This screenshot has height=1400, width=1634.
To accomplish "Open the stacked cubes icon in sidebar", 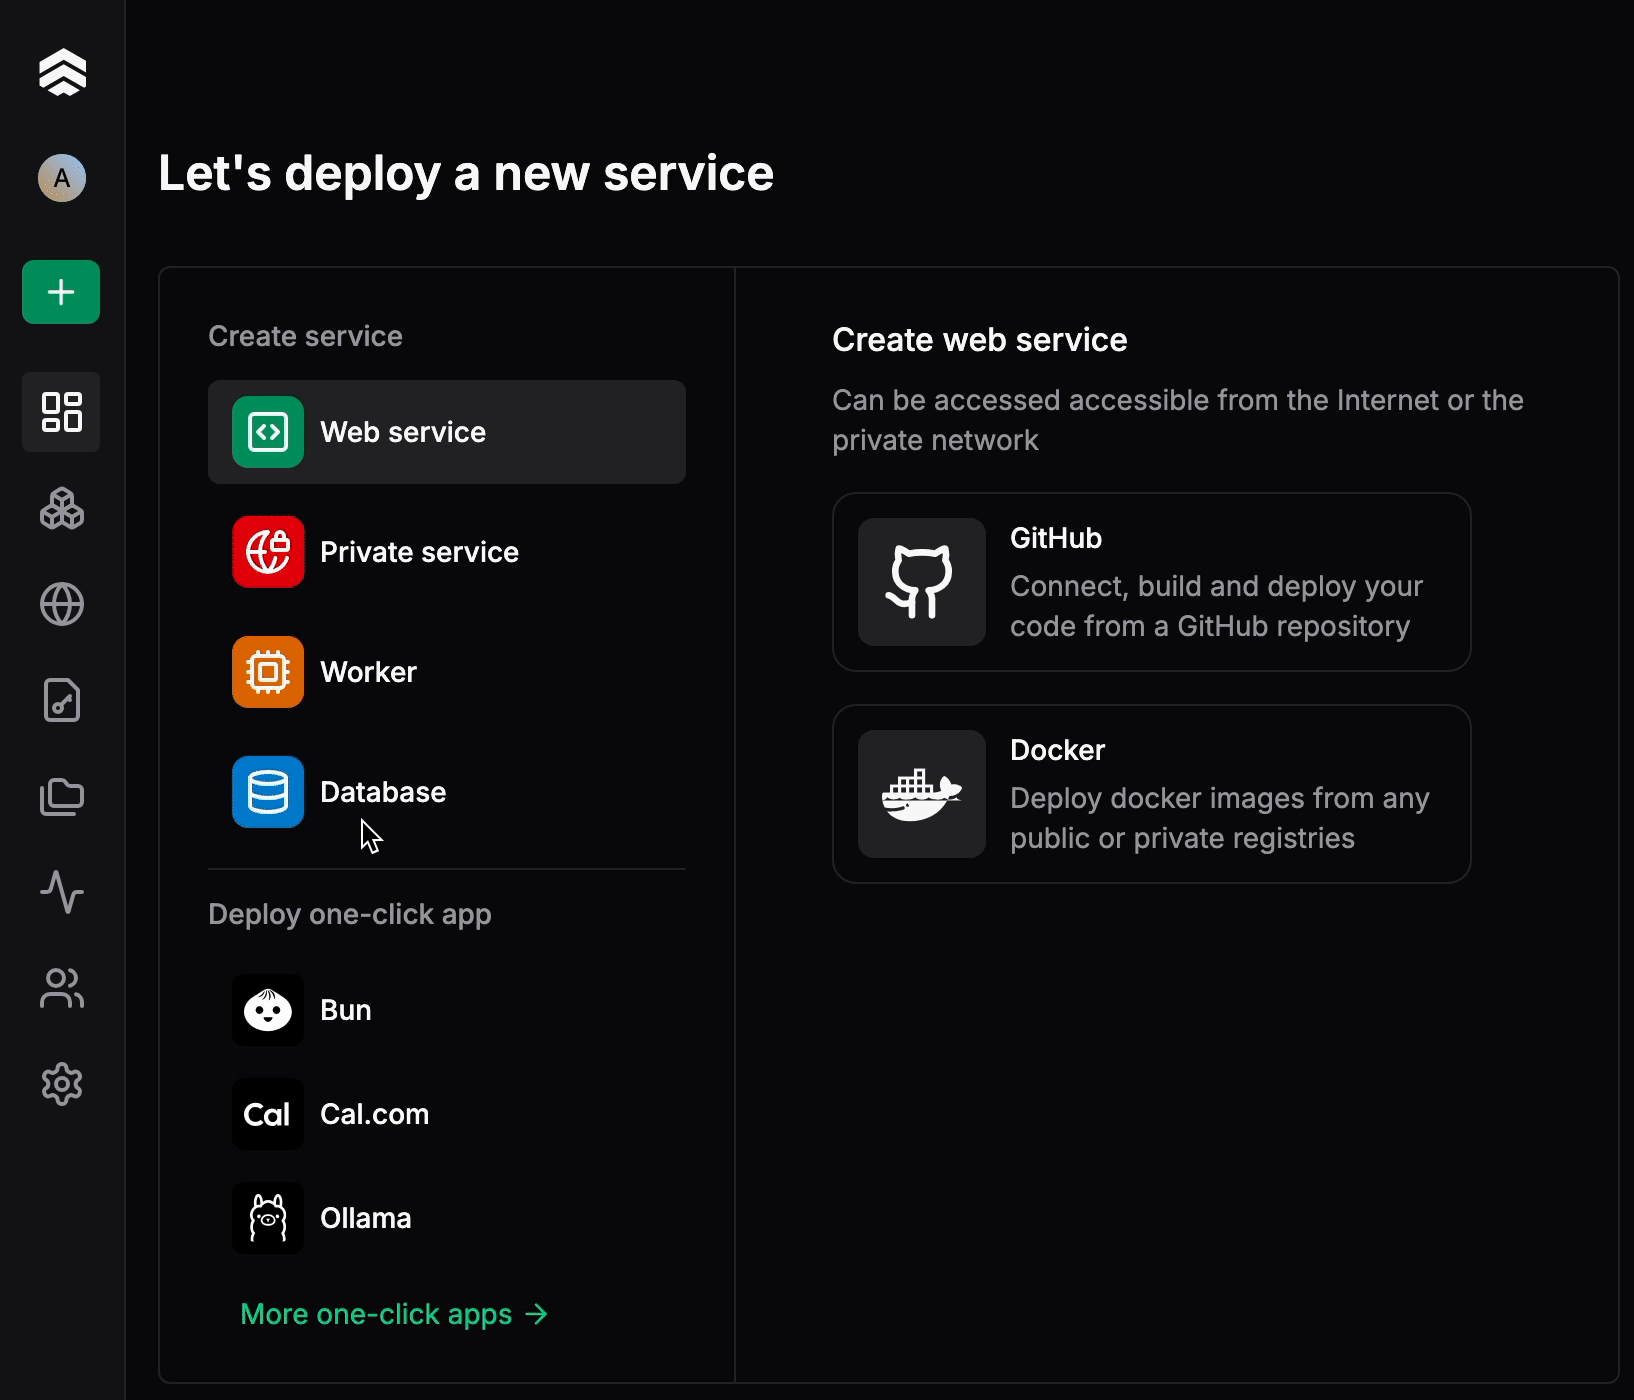I will [x=61, y=508].
